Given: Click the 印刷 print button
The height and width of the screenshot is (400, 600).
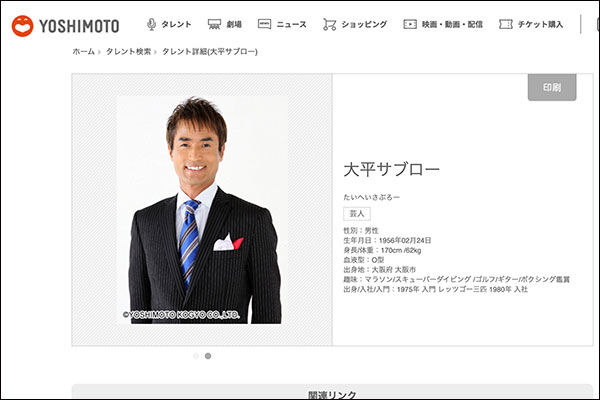Looking at the screenshot, I should pyautogui.click(x=552, y=87).
